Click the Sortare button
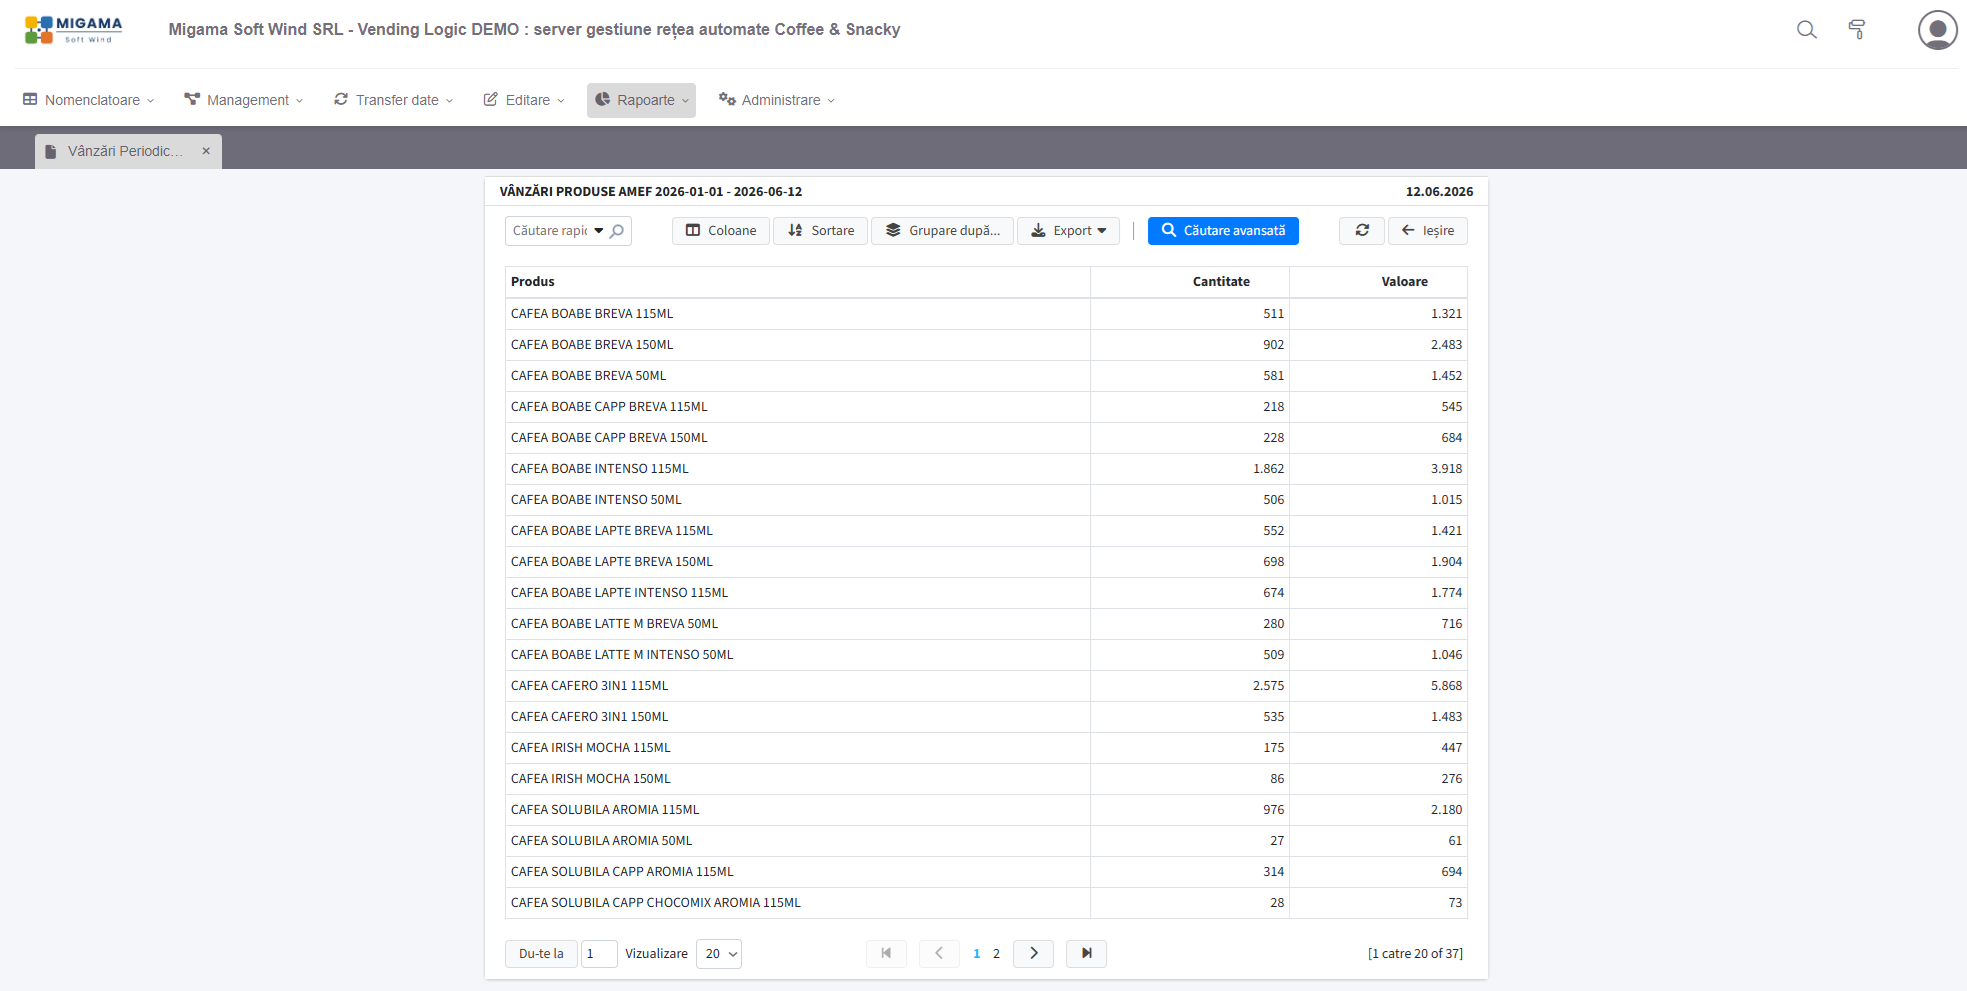 pos(821,231)
